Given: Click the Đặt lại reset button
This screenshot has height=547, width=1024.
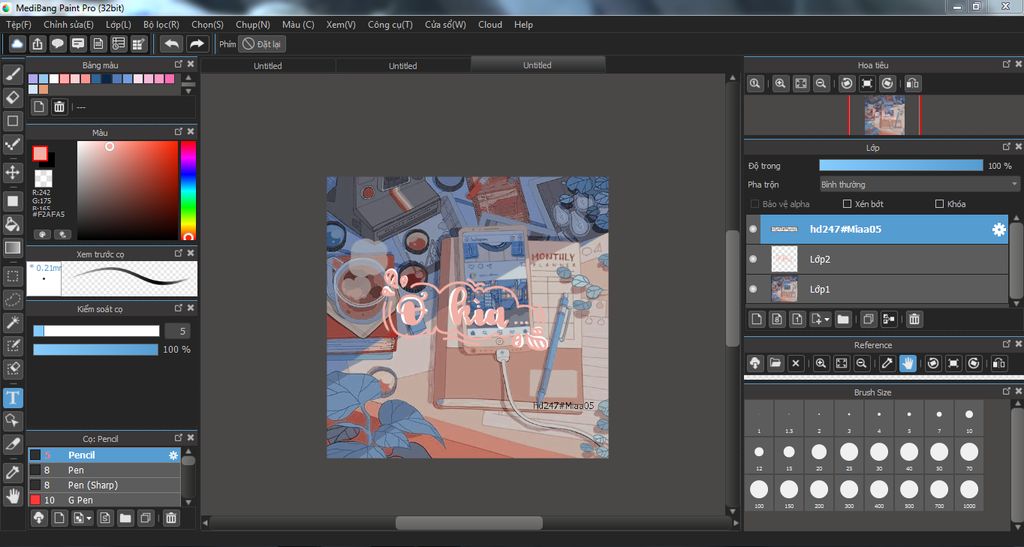Looking at the screenshot, I should pyautogui.click(x=262, y=44).
